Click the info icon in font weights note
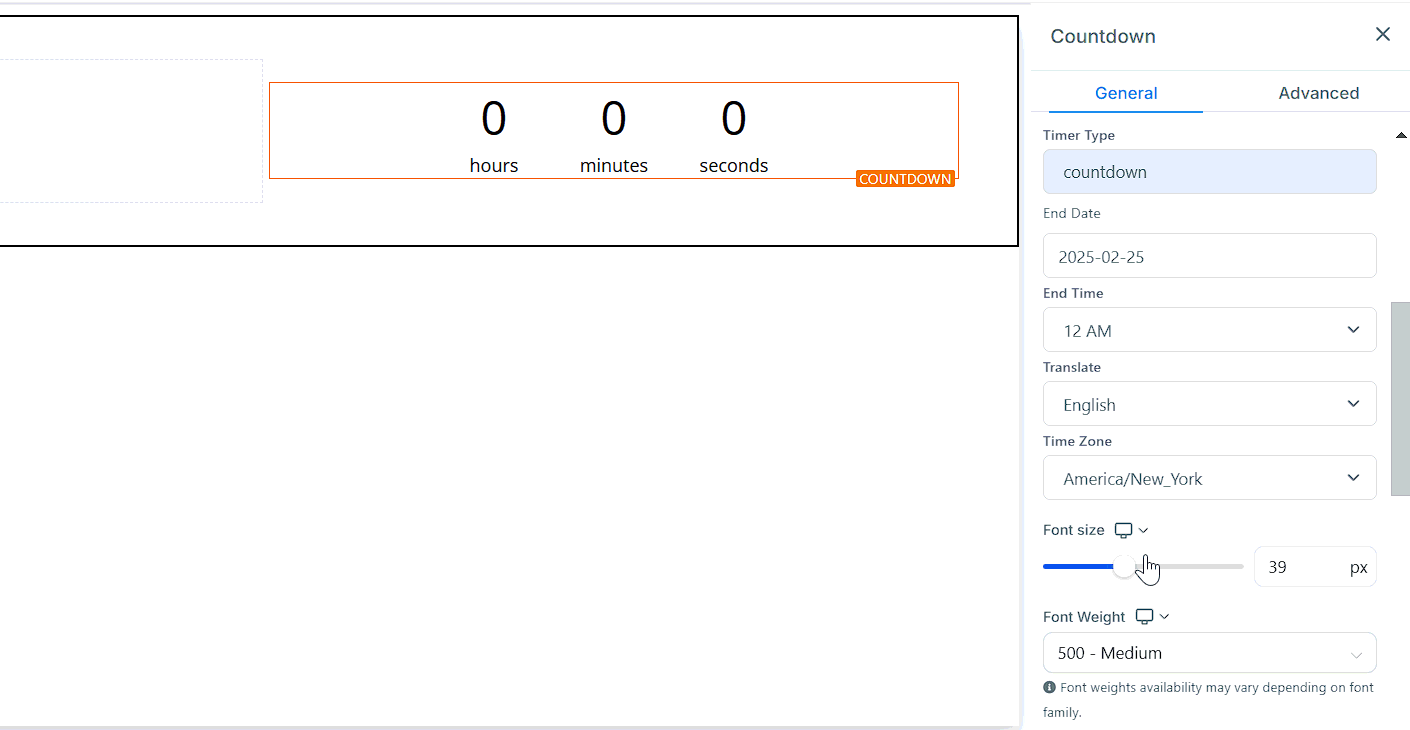Image resolution: width=1410 pixels, height=730 pixels. 1049,688
